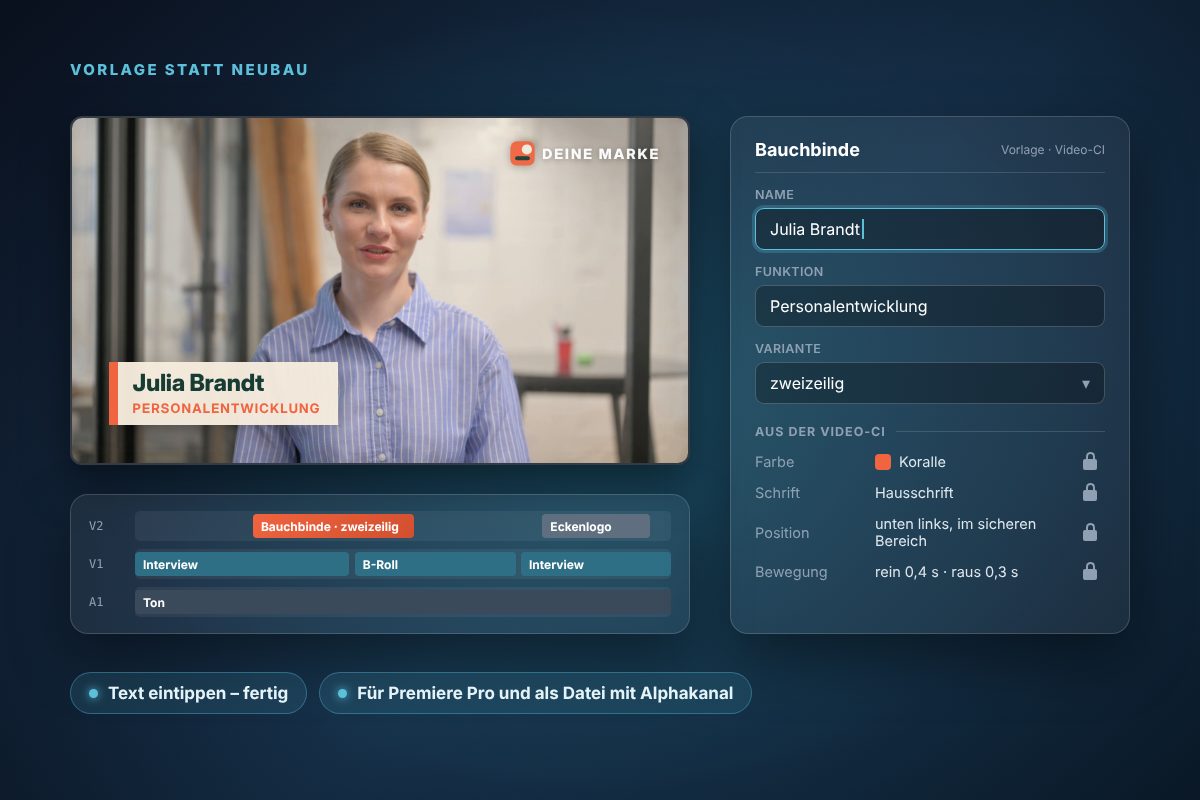Select the Eckenlogo clip on track V2

[596, 526]
